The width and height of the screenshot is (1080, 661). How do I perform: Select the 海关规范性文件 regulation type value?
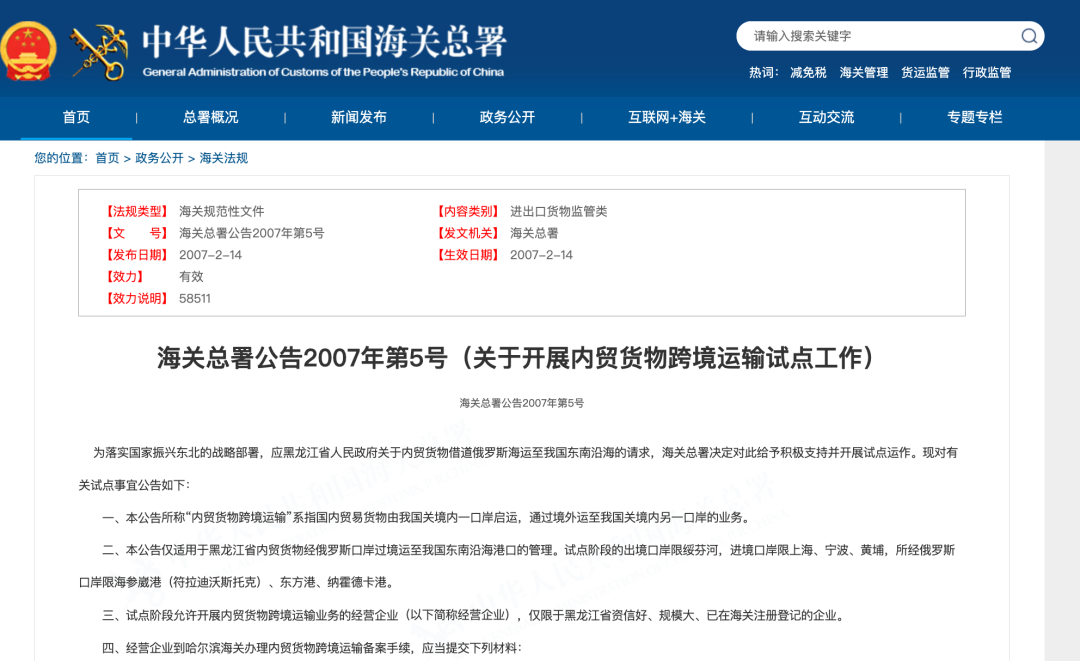point(222,211)
